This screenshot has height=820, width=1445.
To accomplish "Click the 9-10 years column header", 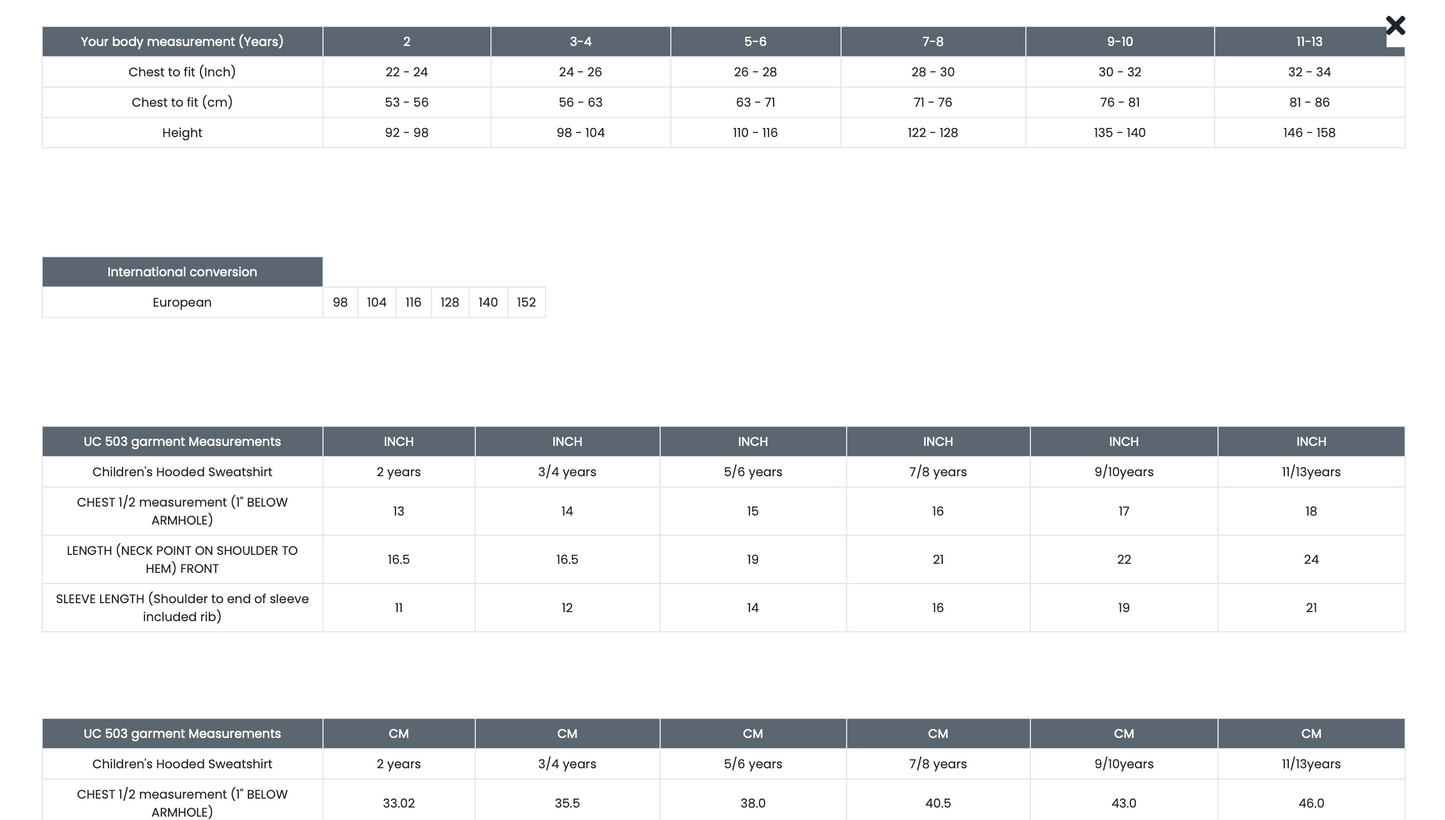I will 1119,42.
